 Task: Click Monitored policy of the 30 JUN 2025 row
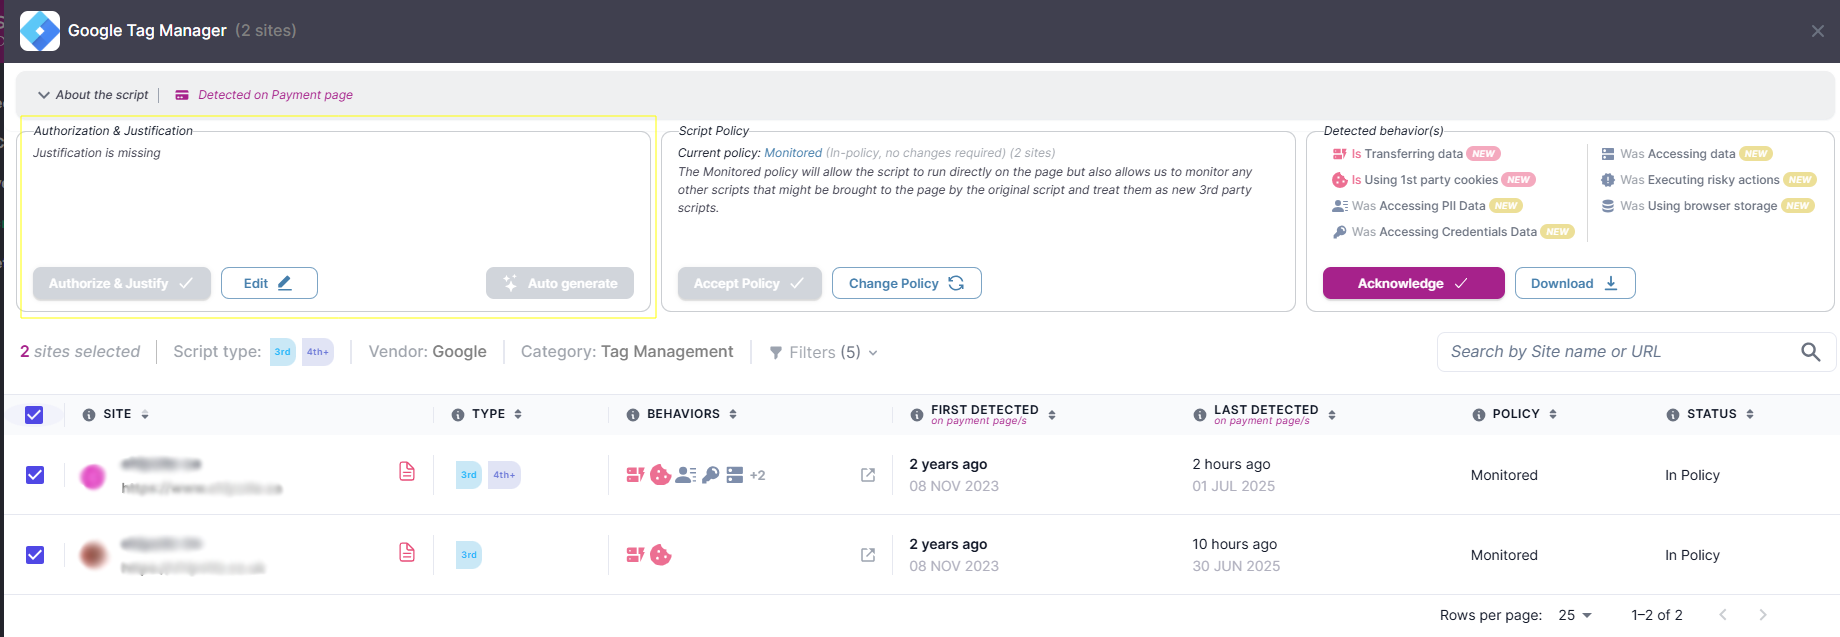(x=1504, y=555)
